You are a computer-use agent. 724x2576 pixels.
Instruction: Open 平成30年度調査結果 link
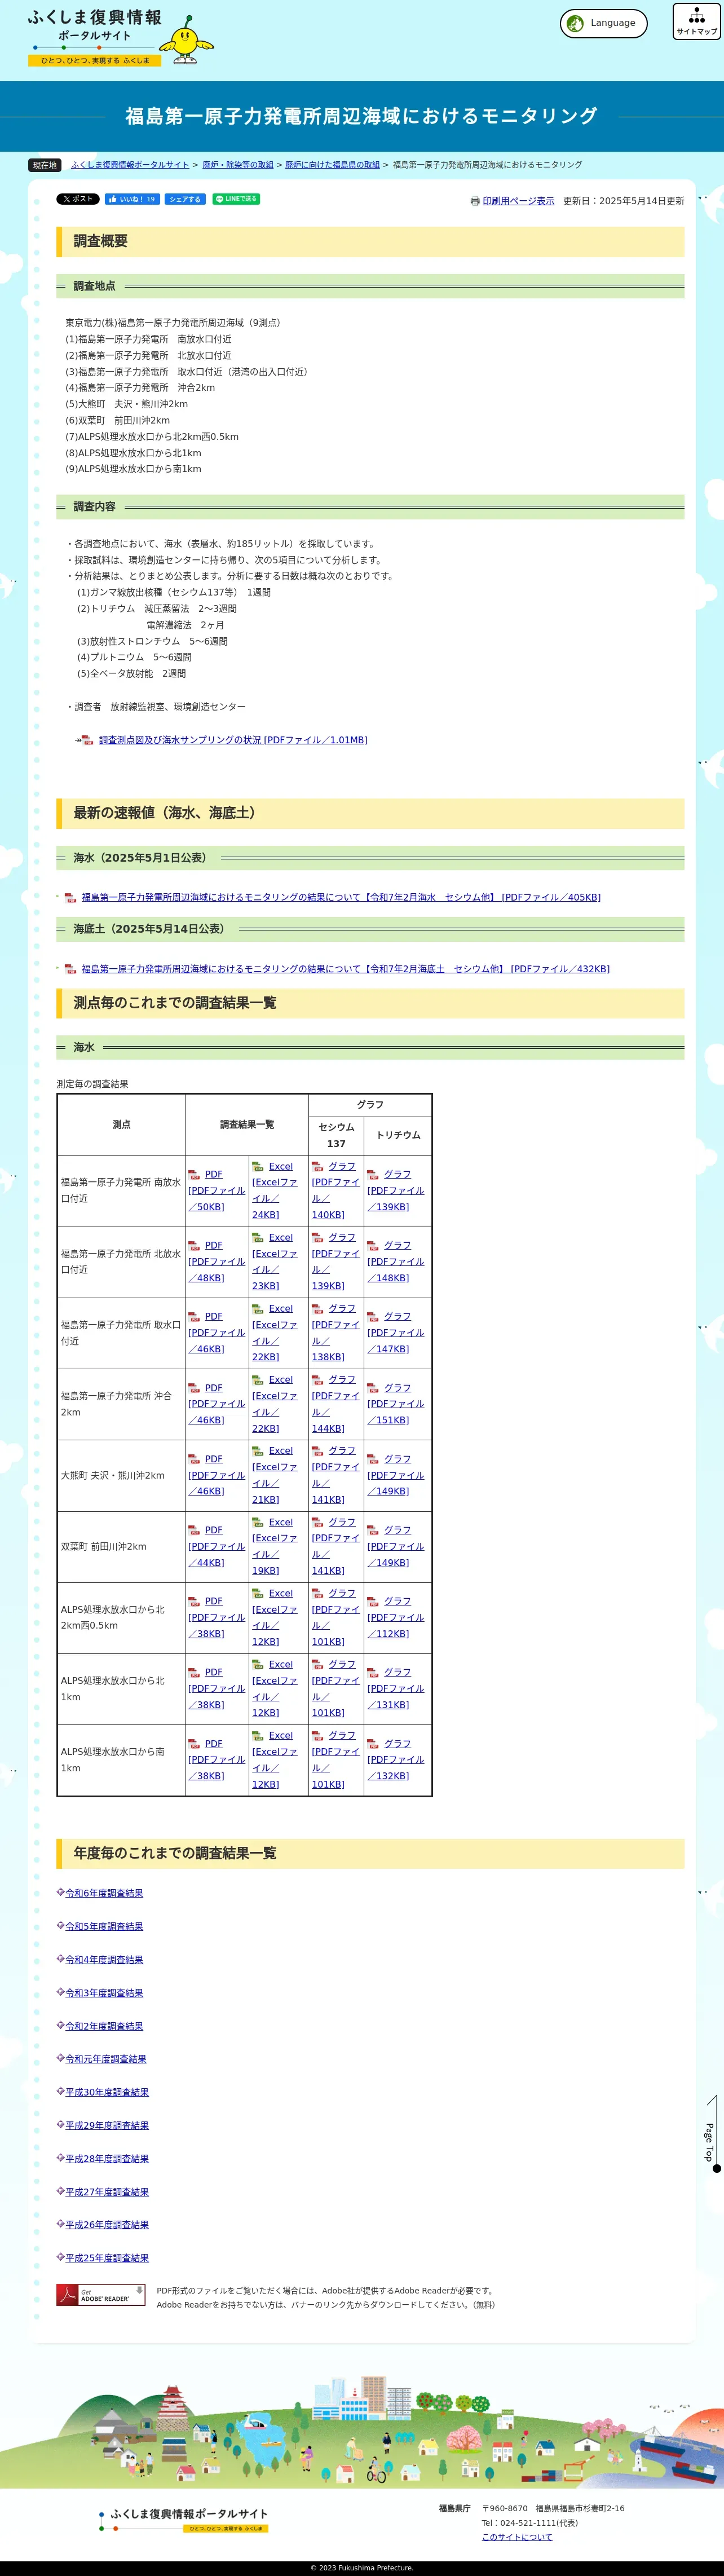[x=107, y=2092]
